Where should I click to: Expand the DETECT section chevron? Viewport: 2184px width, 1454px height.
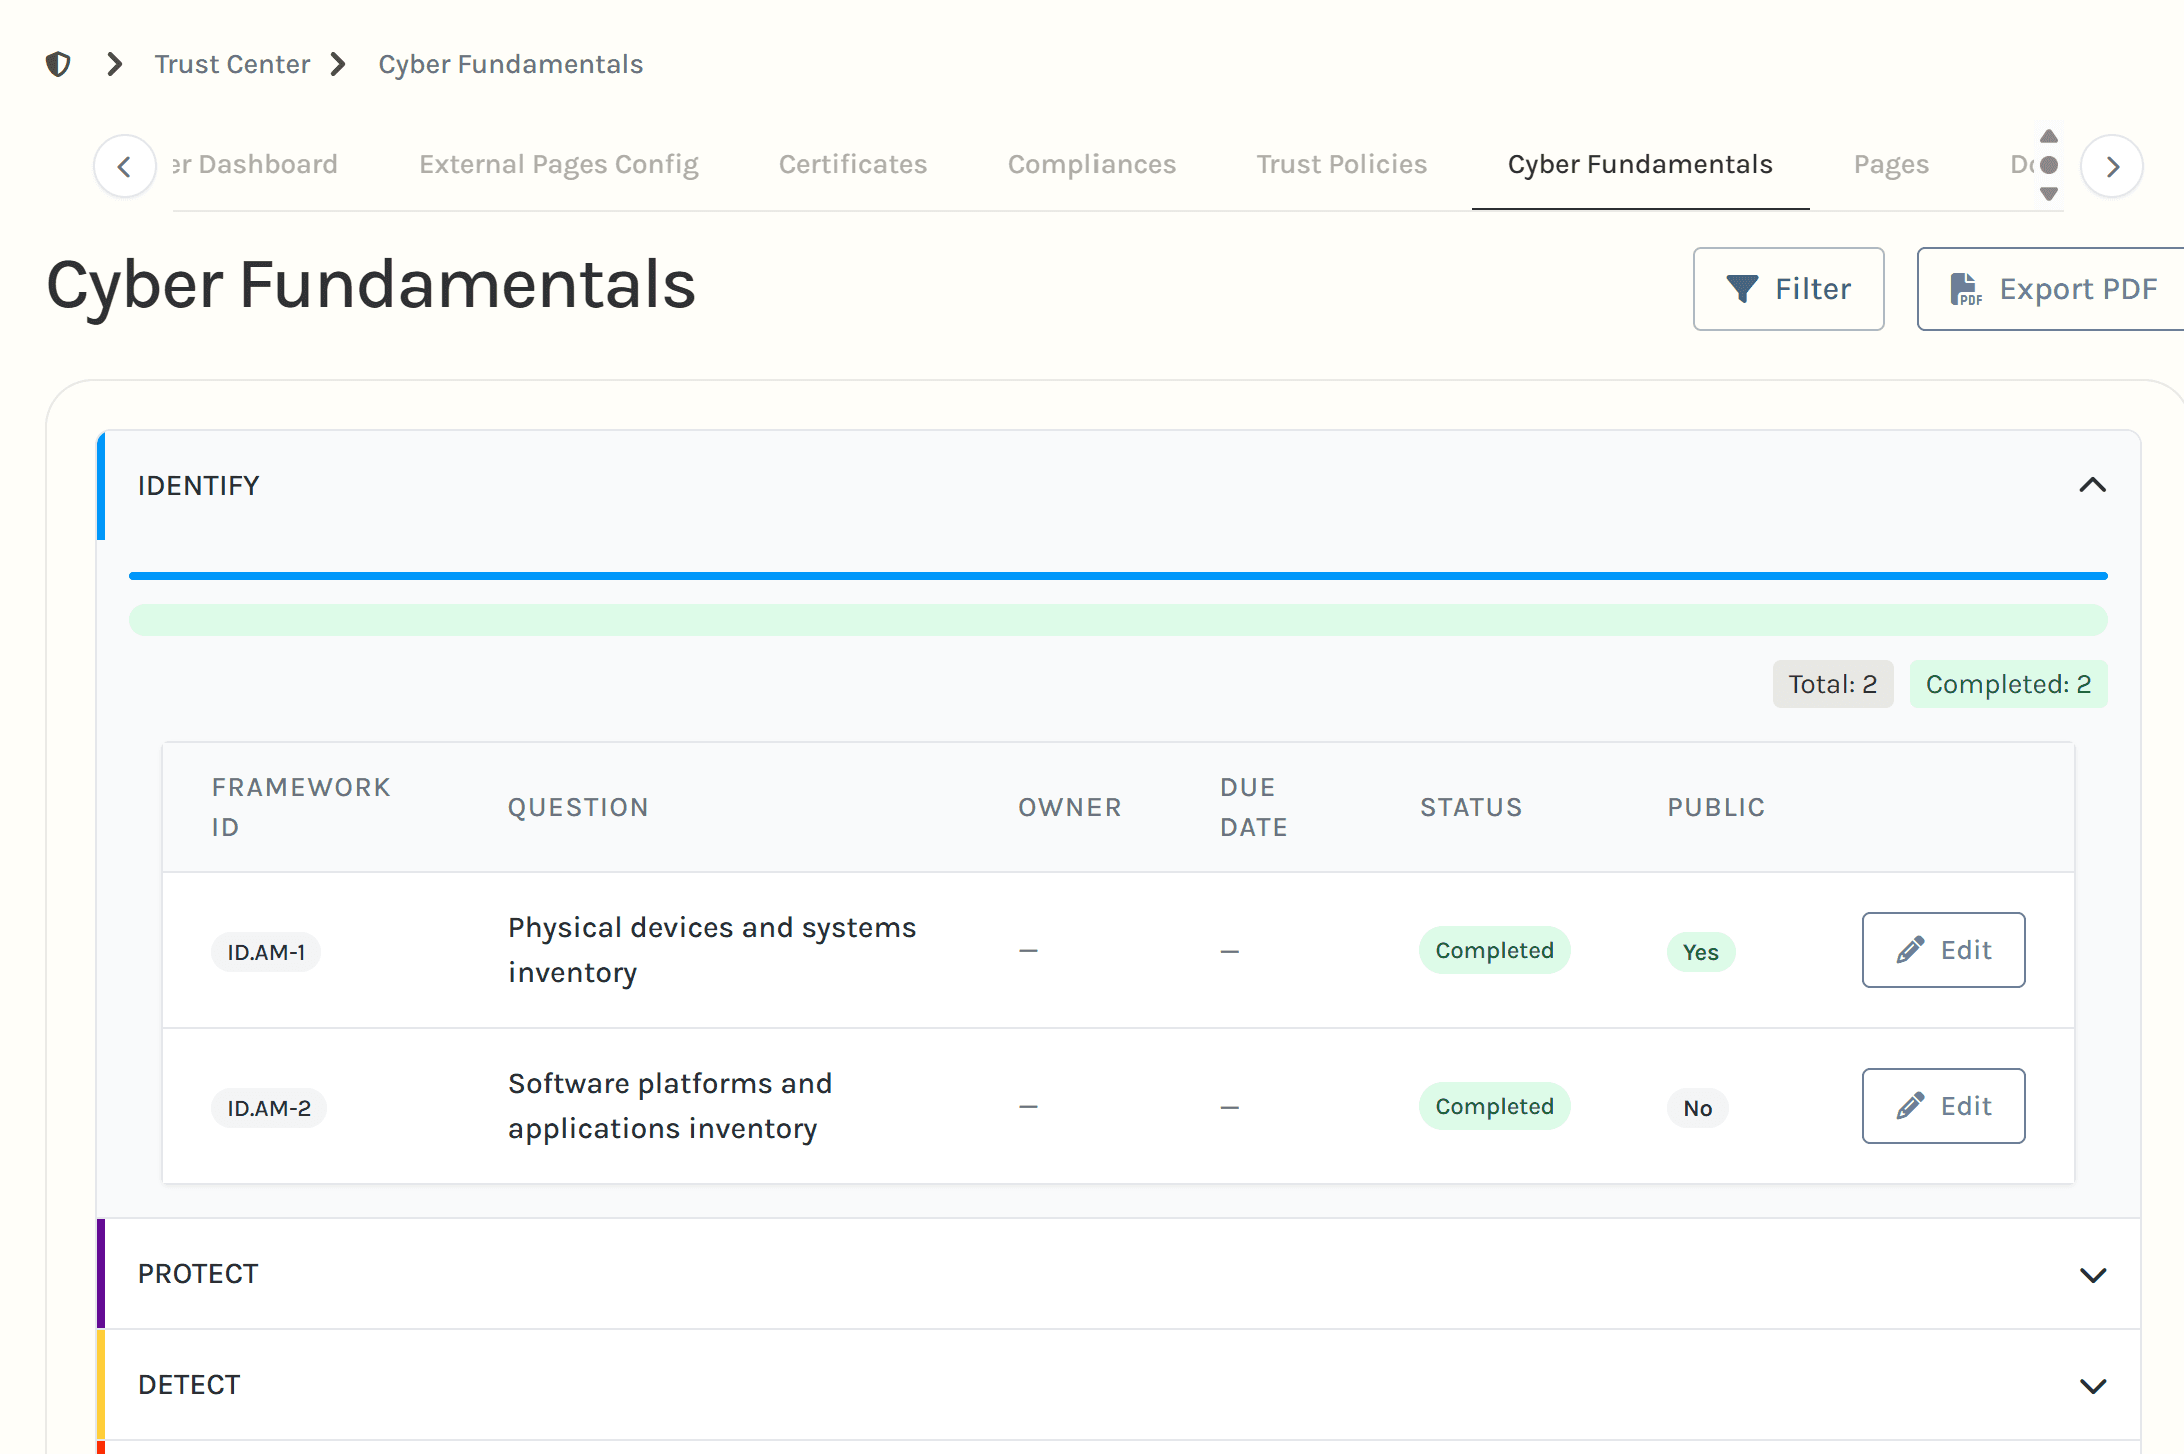[2092, 1385]
